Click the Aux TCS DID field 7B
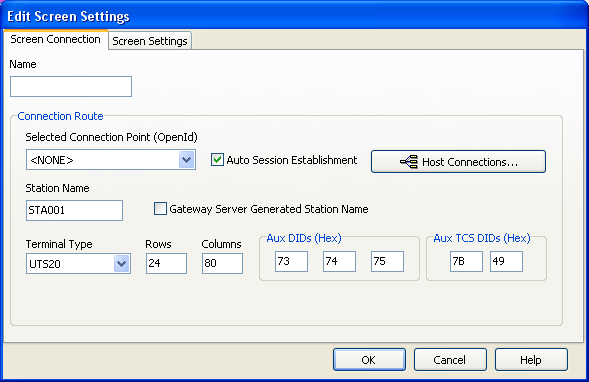The height and width of the screenshot is (382, 589). click(466, 261)
